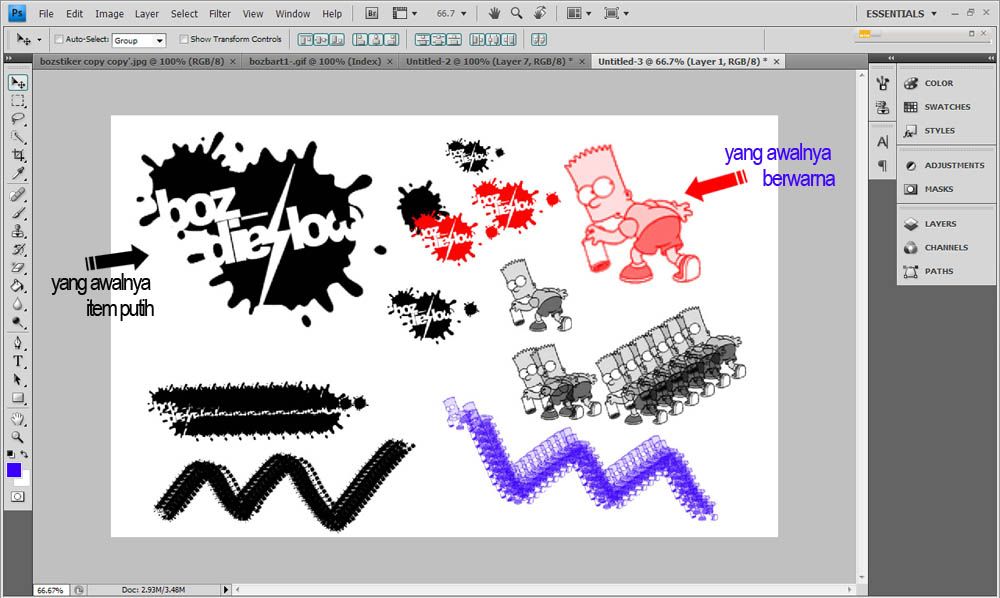Click the blue foreground color swatch
This screenshot has width=1000, height=598.
click(x=13, y=470)
